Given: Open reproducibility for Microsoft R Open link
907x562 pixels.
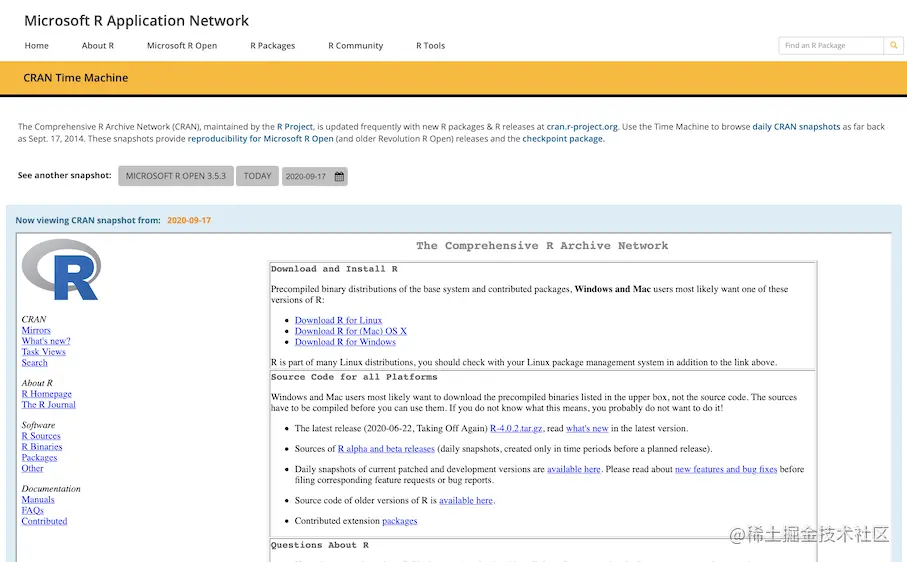Looking at the screenshot, I should click(260, 139).
